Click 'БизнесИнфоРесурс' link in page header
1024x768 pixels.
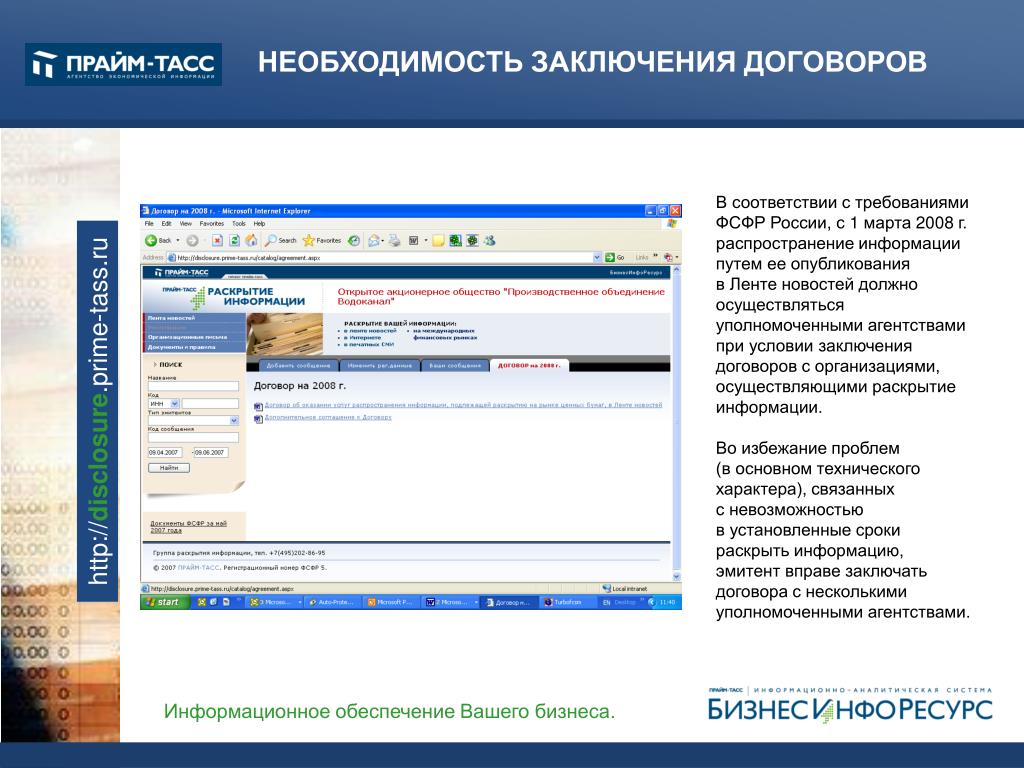pyautogui.click(x=636, y=272)
